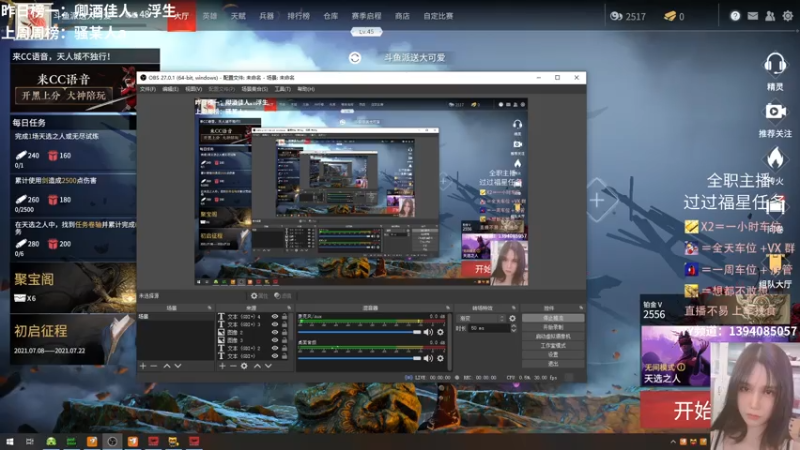This screenshot has width=800, height=450.
Task: Open OBS 设置 settings button
Action: (x=553, y=355)
